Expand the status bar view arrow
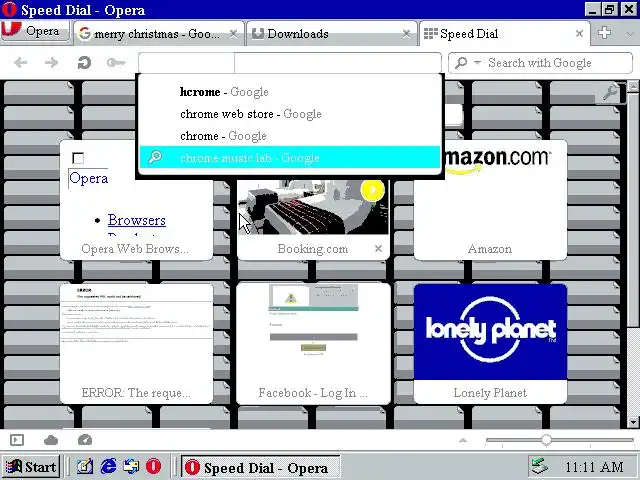Screen dimensions: 640x480 pyautogui.click(x=462, y=440)
